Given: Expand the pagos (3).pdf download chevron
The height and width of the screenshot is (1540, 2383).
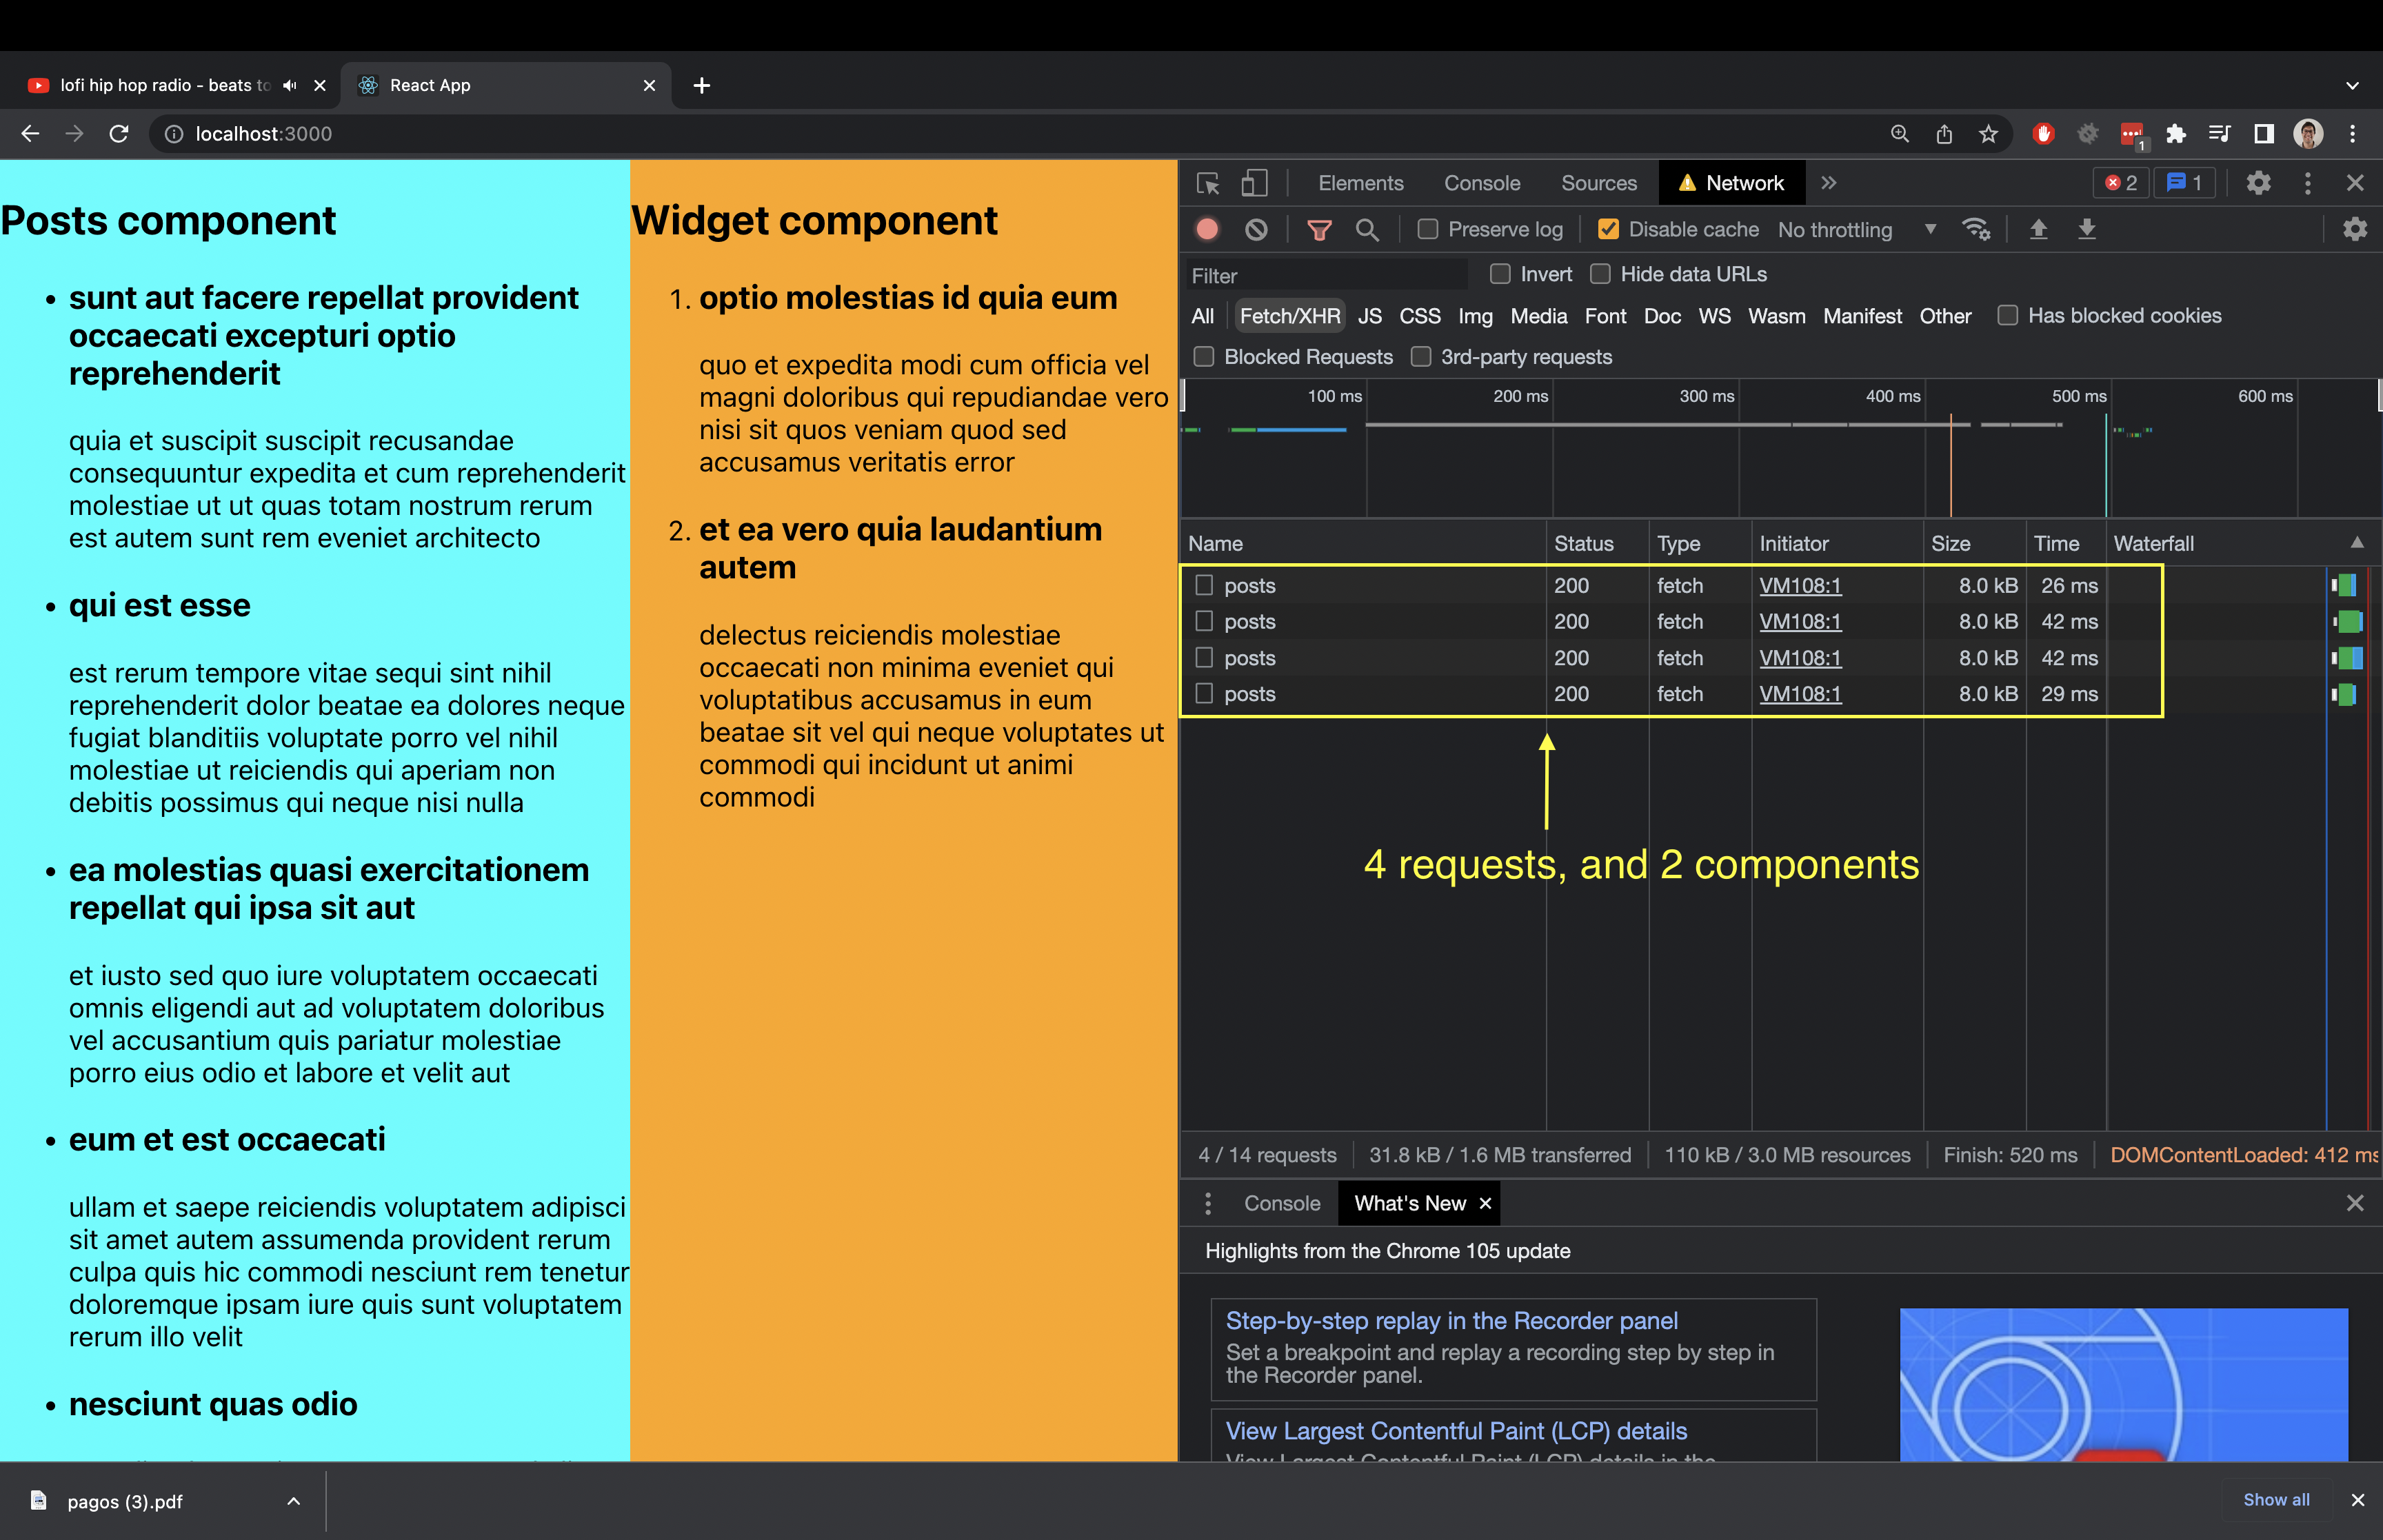Looking at the screenshot, I should [x=293, y=1501].
